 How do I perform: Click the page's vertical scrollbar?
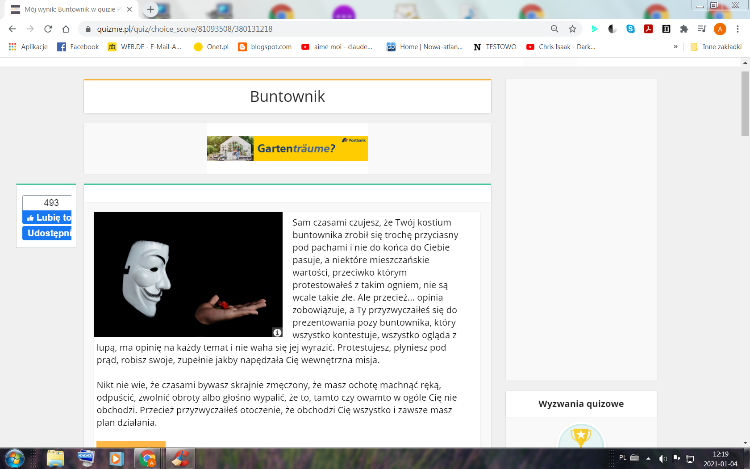click(744, 250)
